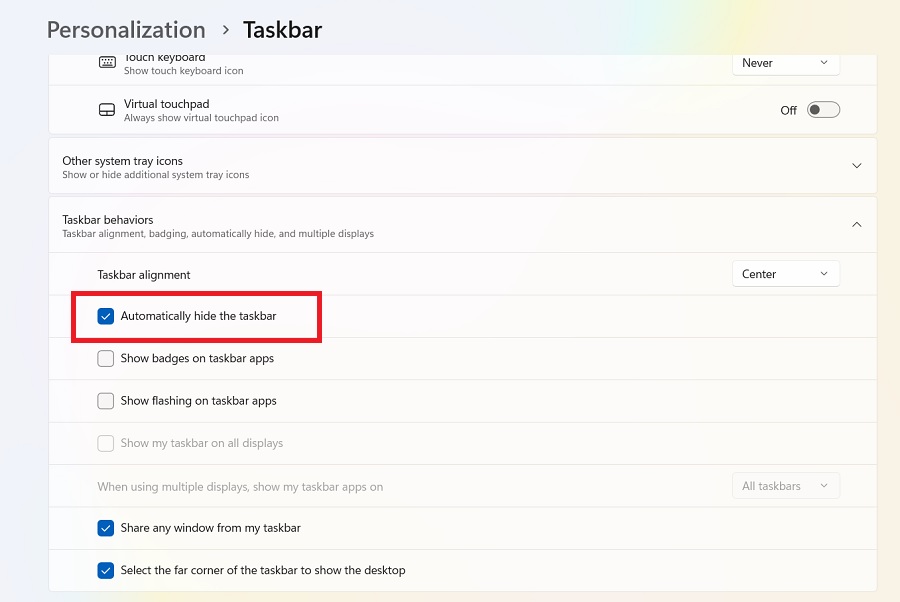This screenshot has width=900, height=602.
Task: Click the multiple displays taskbar apps row
Action: 400,485
